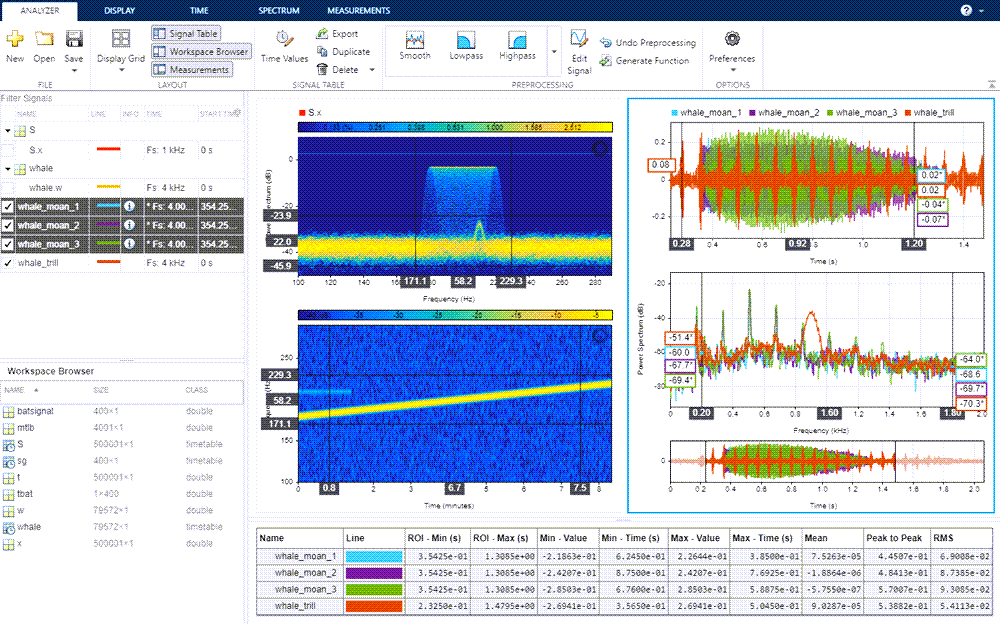
Task: Uncheck the whale_moan_2 signal checkbox
Action: click(8, 225)
